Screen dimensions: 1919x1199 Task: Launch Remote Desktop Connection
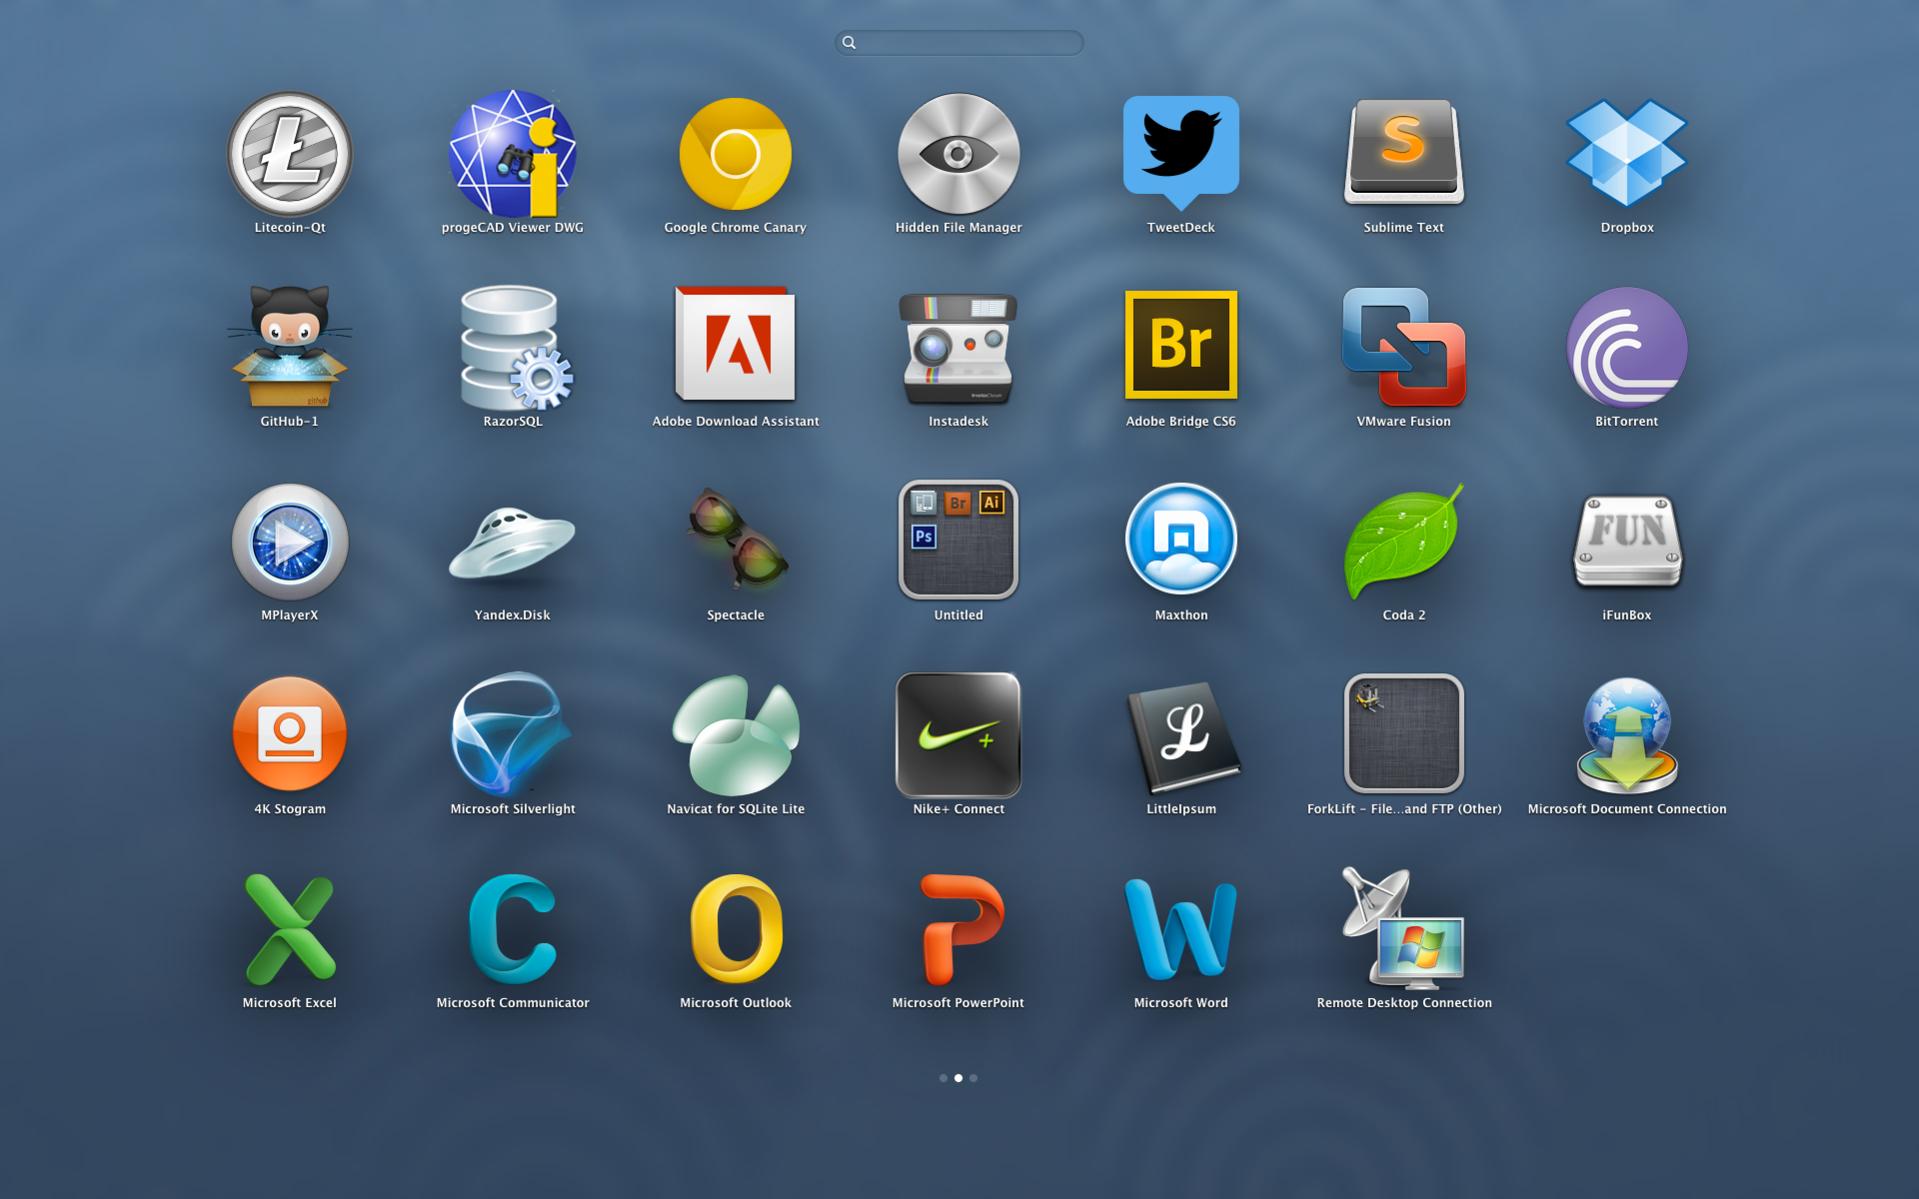1403,929
